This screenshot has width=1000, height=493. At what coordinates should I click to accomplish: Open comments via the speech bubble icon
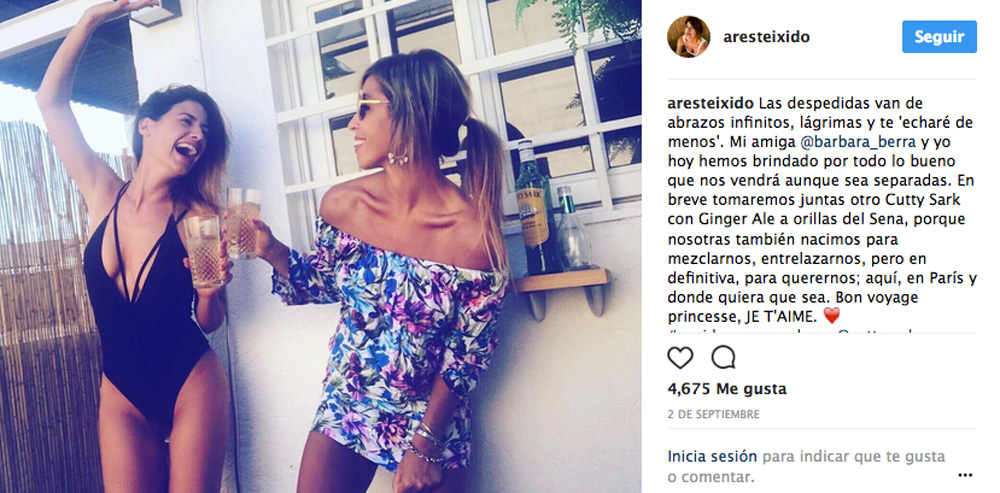(x=723, y=358)
